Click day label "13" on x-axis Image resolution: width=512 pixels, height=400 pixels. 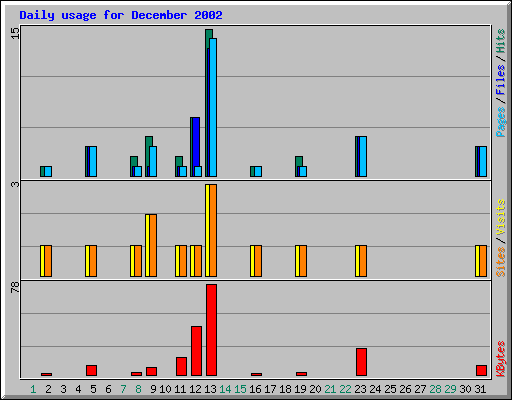(210, 389)
